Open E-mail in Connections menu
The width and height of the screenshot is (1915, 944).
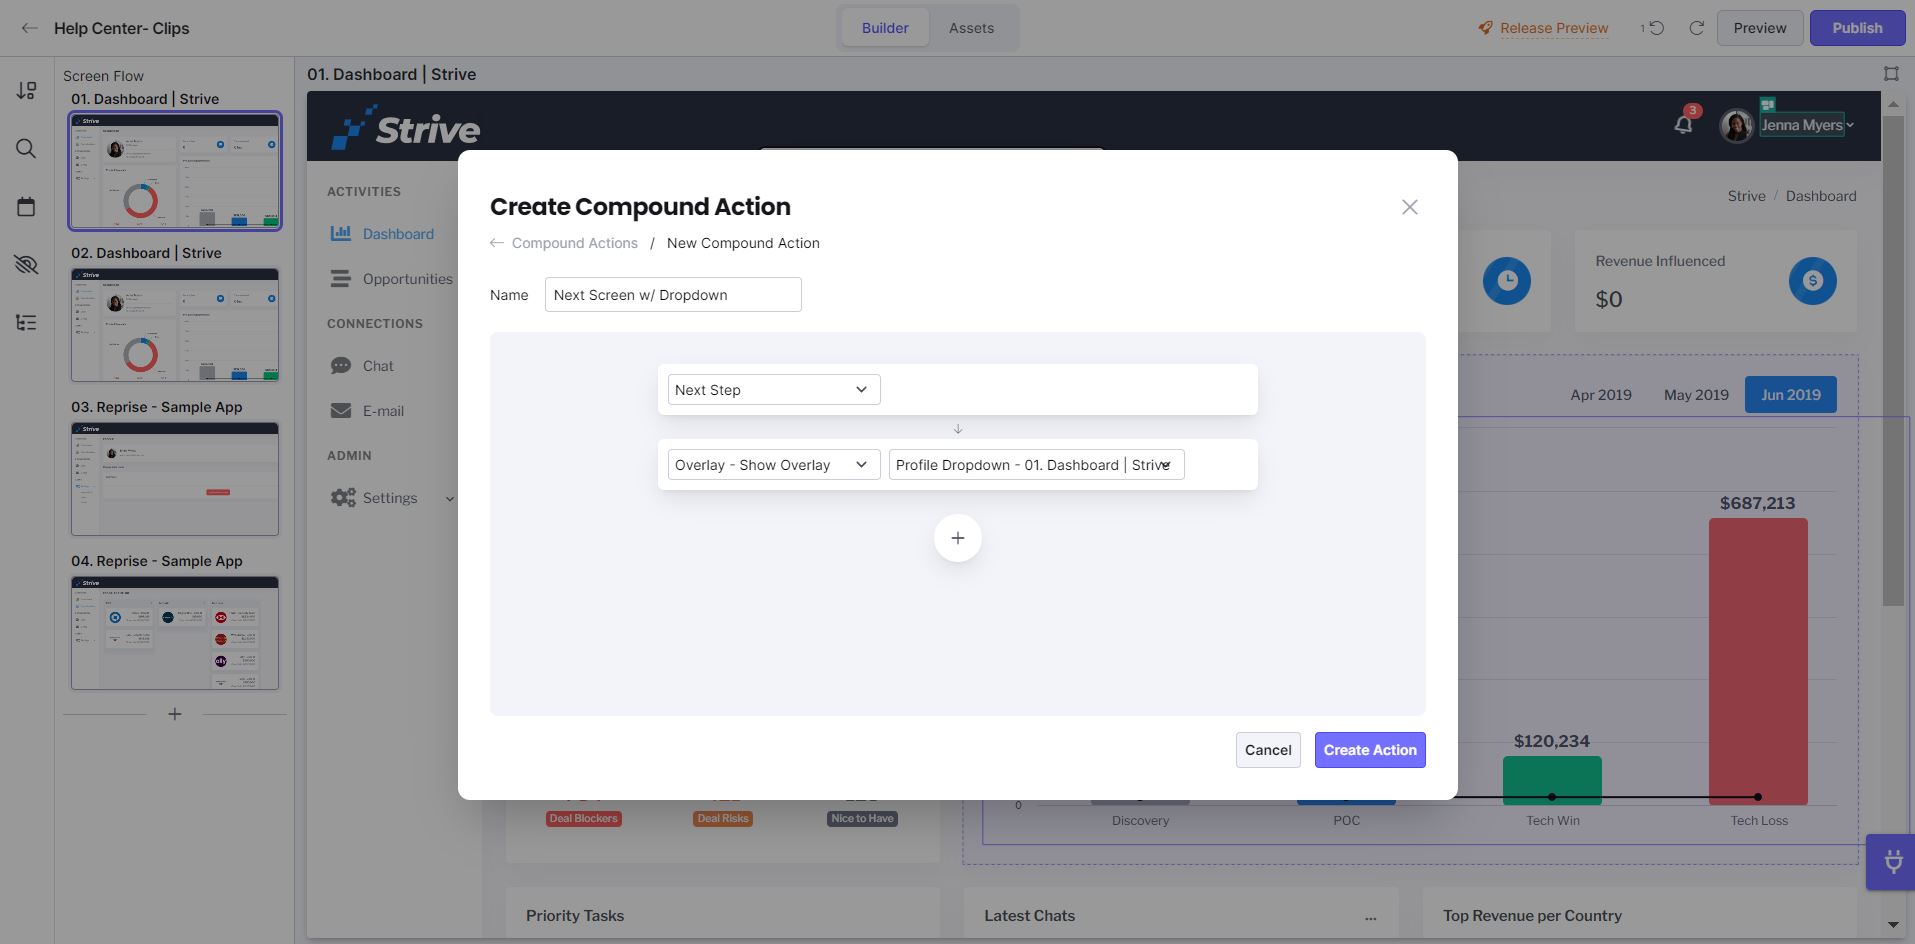coord(383,410)
